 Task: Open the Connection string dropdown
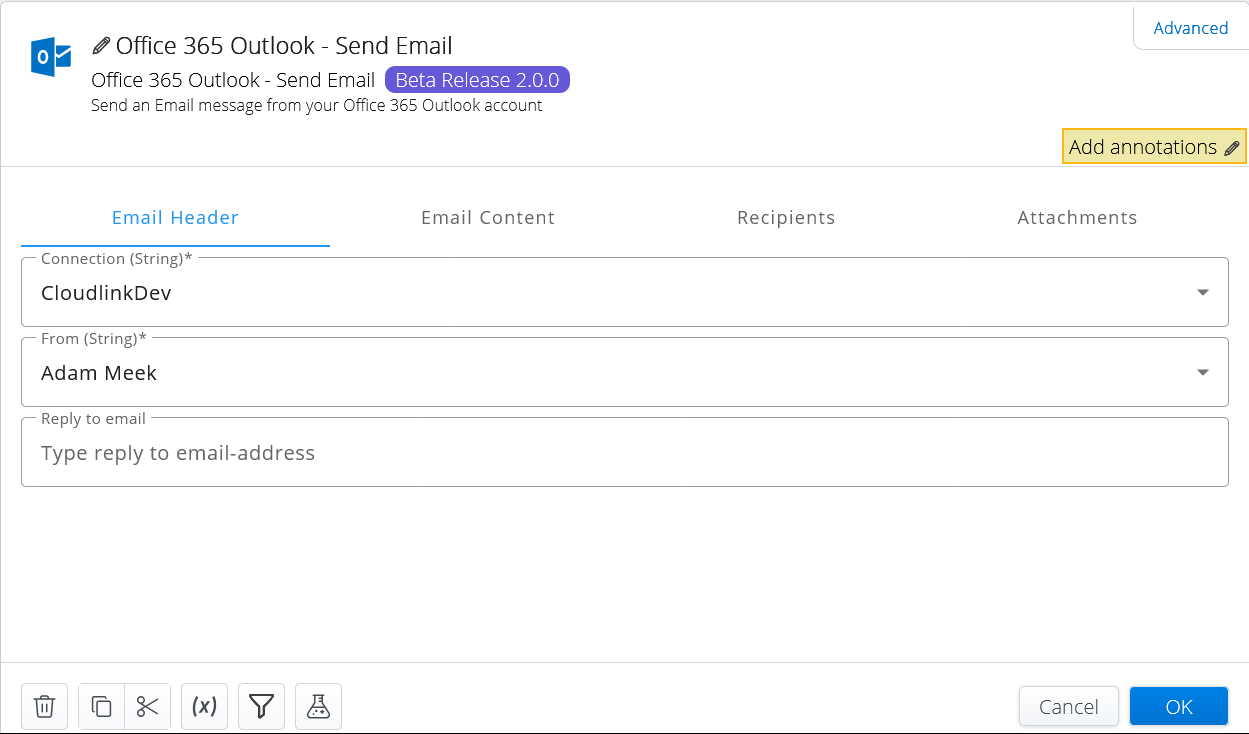tap(1203, 291)
